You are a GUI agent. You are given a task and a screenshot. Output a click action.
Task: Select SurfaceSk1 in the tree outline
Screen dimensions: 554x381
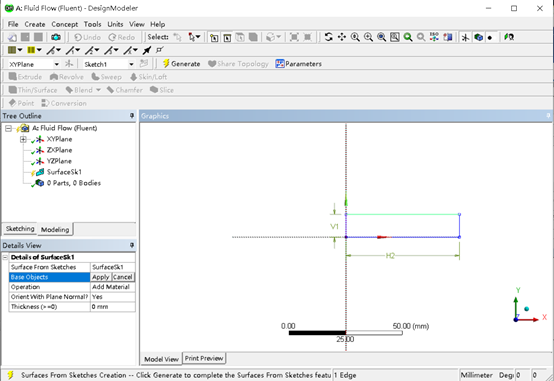tap(64, 172)
